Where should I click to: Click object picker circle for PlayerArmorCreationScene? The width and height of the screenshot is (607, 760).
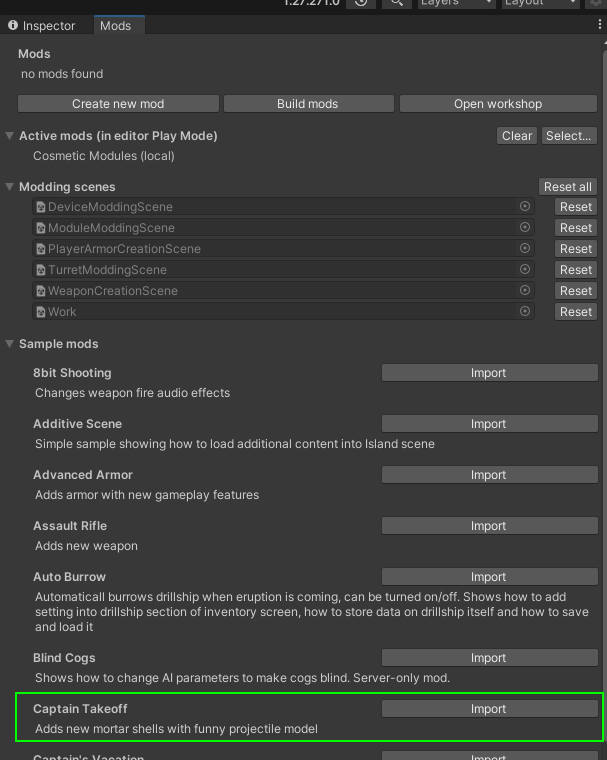[524, 248]
